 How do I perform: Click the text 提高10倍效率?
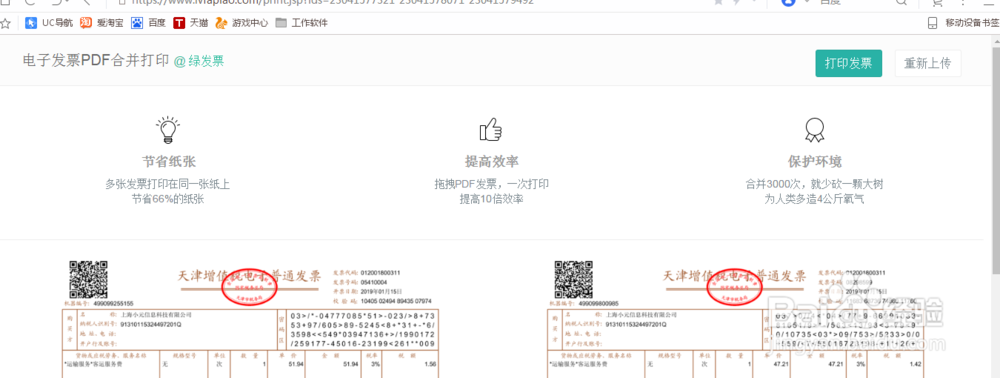pyautogui.click(x=492, y=199)
